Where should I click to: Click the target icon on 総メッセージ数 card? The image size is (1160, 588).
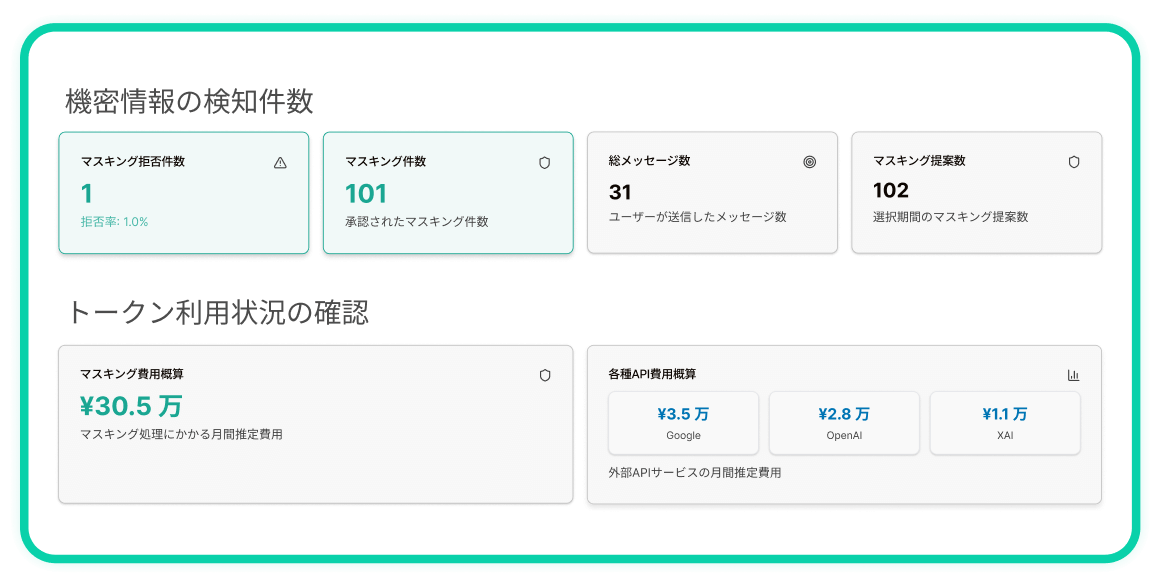(x=810, y=160)
